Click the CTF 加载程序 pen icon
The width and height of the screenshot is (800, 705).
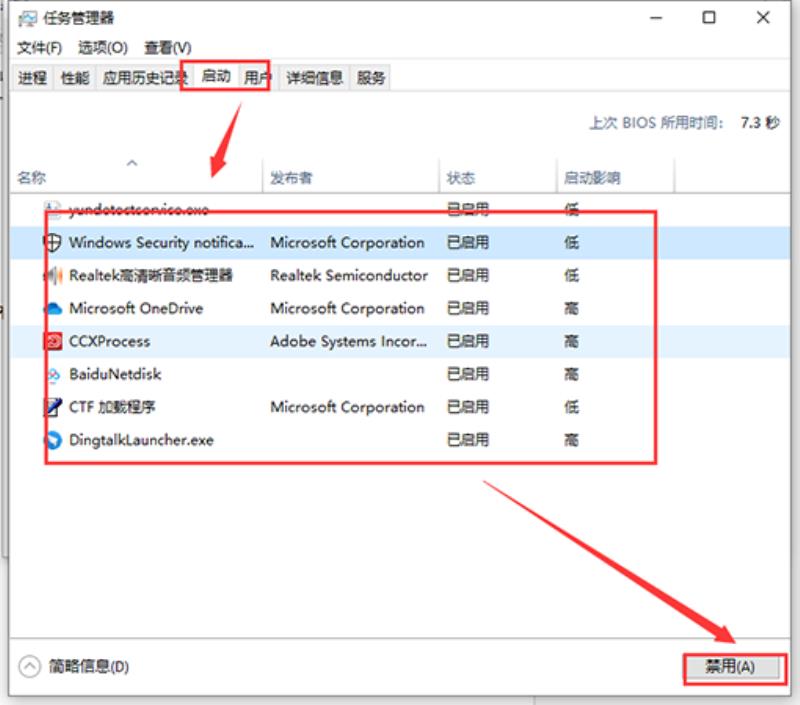pyautogui.click(x=53, y=407)
